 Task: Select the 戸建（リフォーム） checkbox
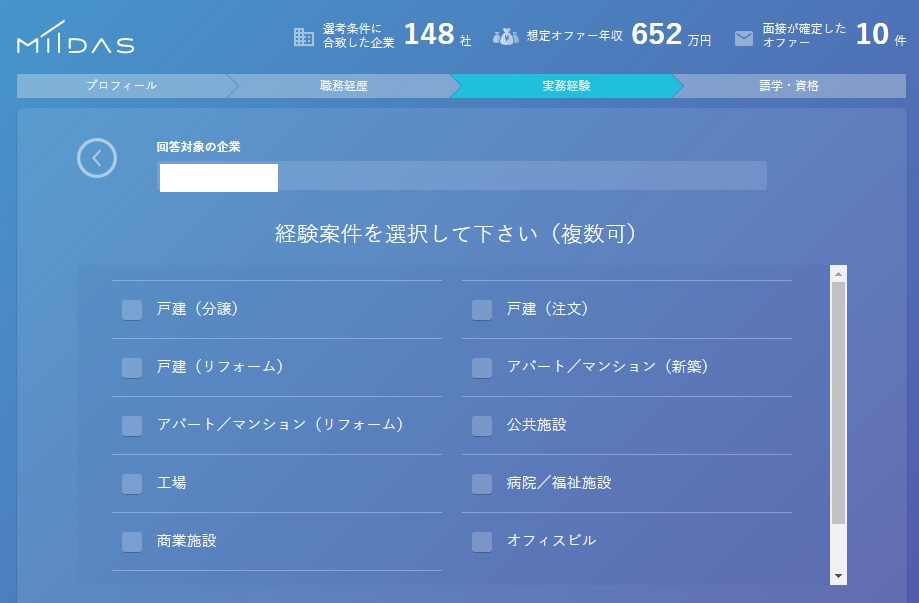(x=132, y=368)
